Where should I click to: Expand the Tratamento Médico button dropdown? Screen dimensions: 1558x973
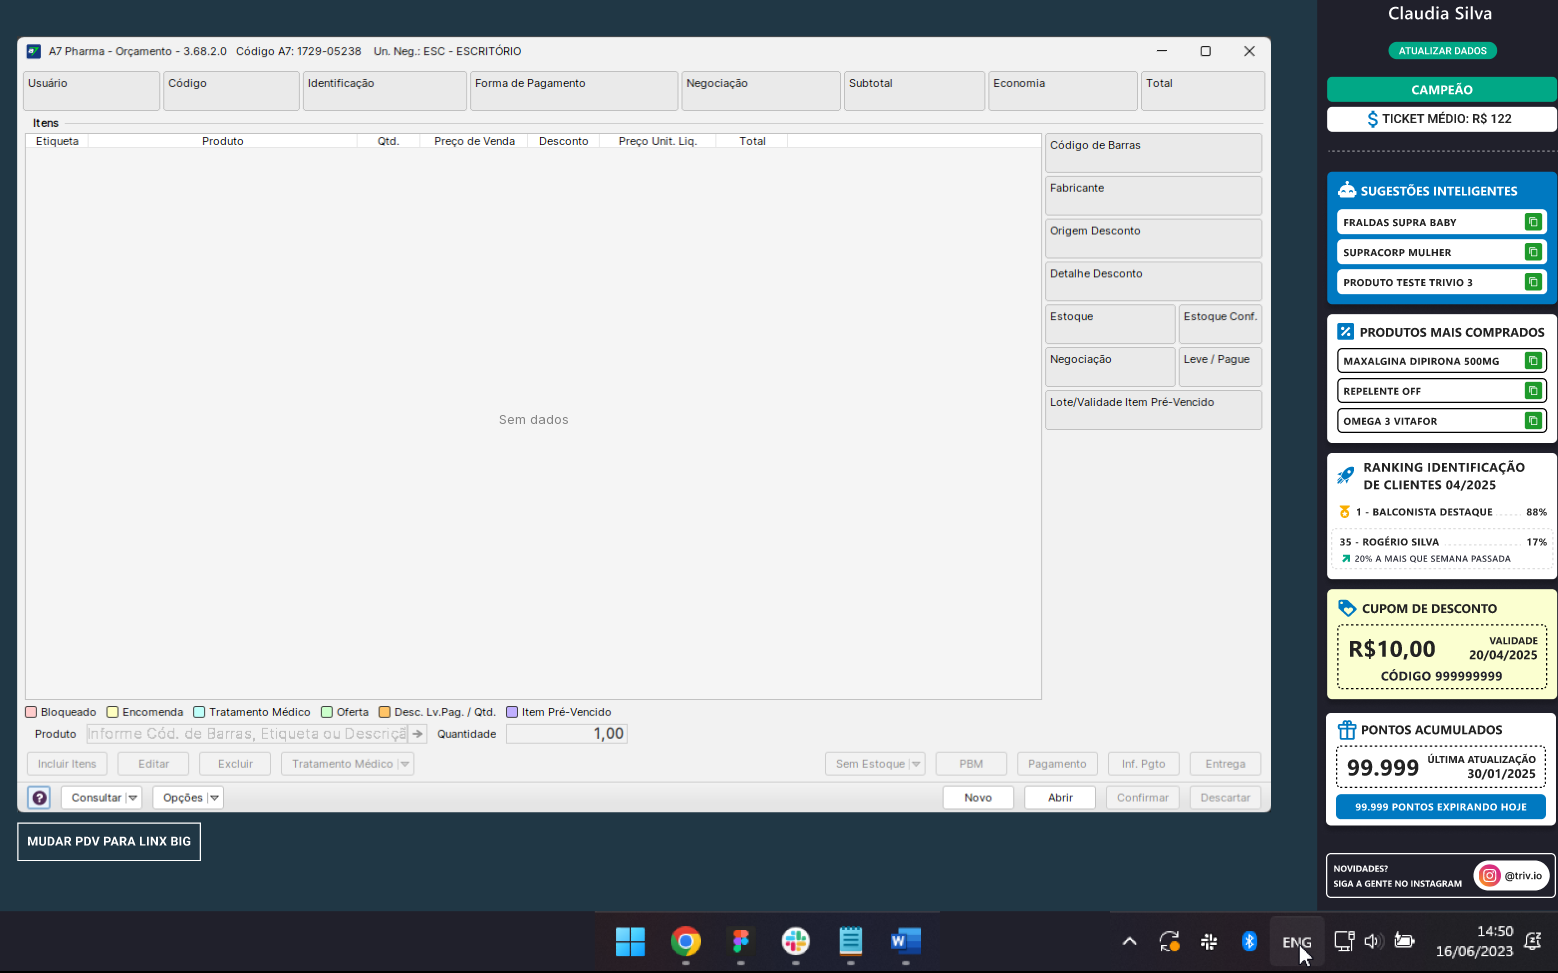pyautogui.click(x=405, y=764)
